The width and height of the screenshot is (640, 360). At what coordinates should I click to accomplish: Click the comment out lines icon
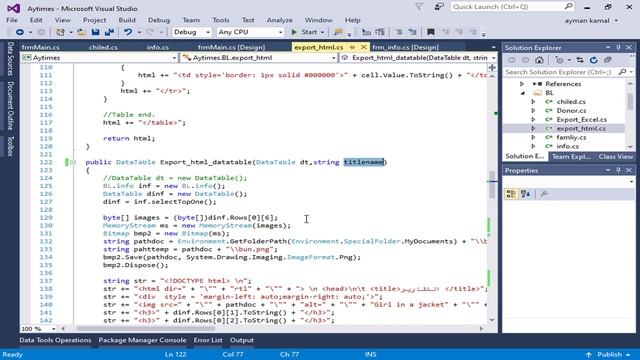click(x=399, y=32)
